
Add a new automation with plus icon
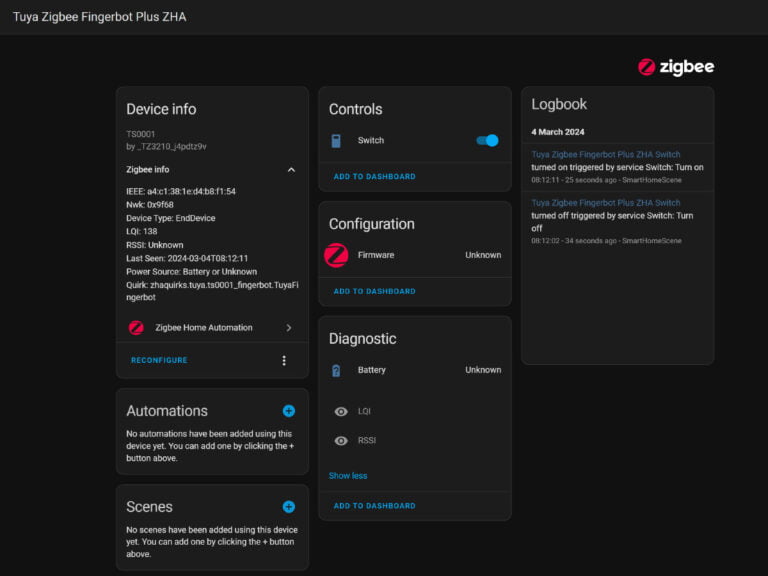click(x=289, y=411)
